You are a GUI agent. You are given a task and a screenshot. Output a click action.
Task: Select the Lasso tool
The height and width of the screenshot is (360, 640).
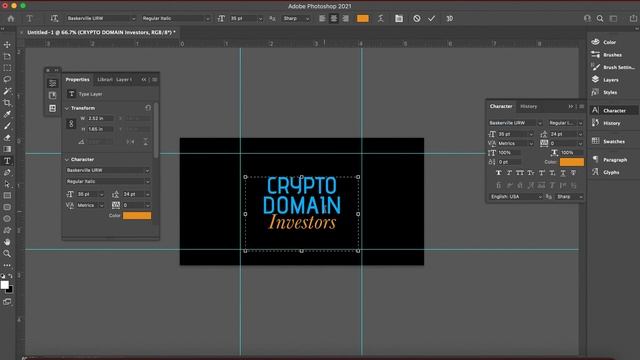point(7,79)
